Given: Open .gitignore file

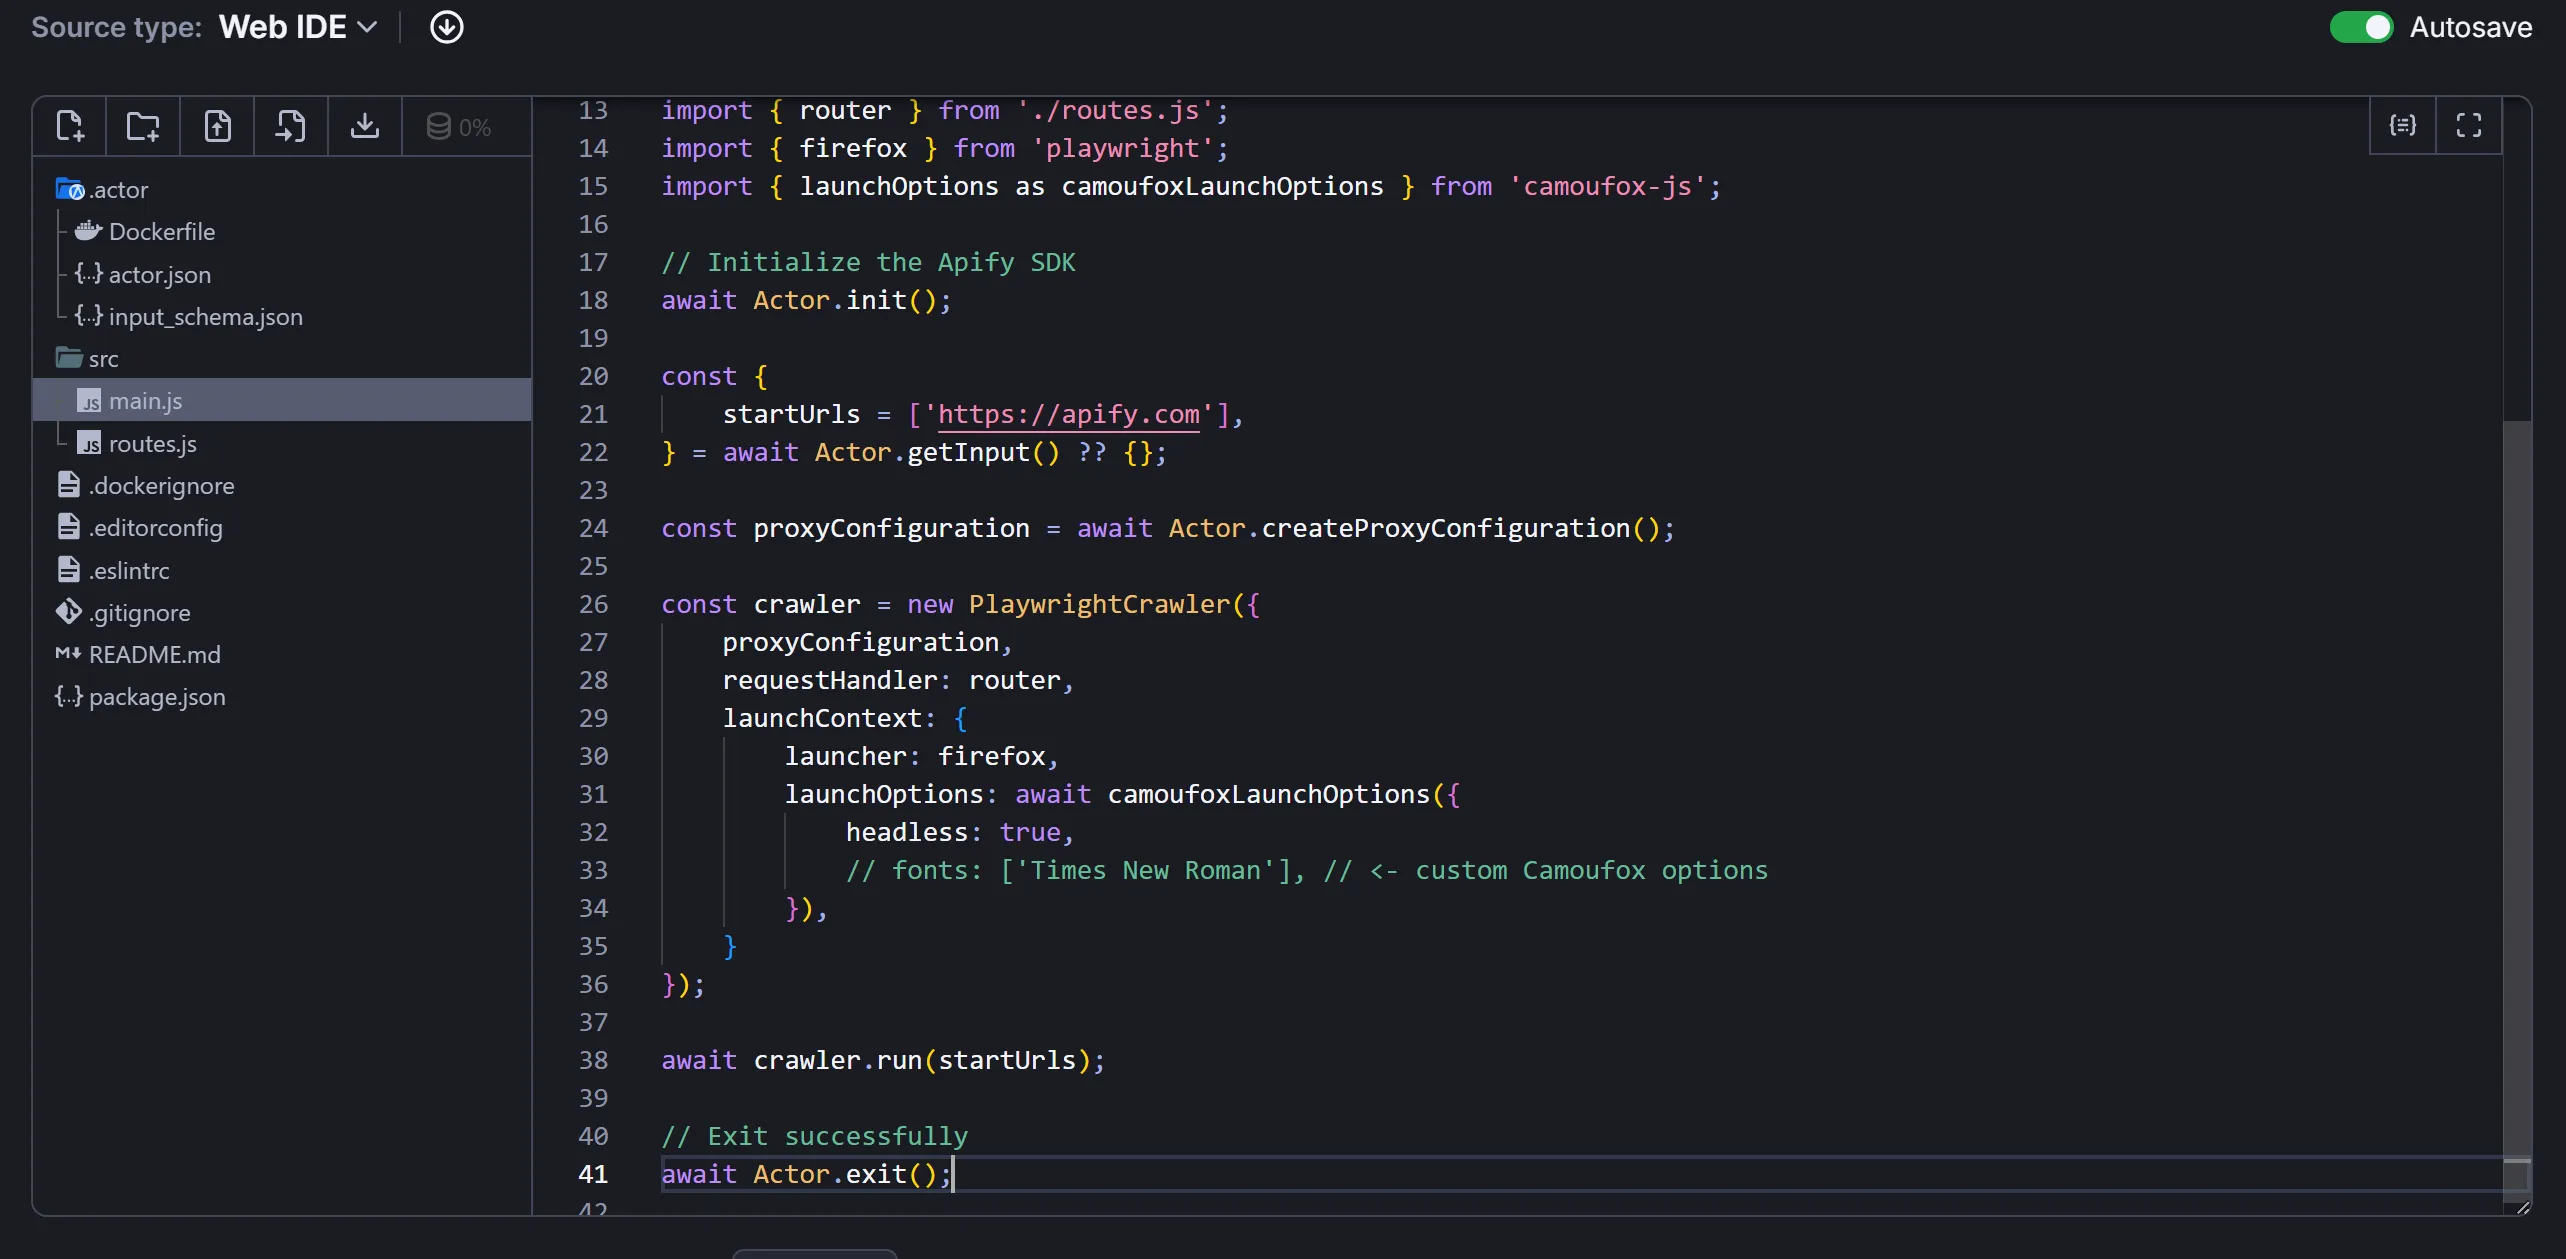Looking at the screenshot, I should pos(123,612).
